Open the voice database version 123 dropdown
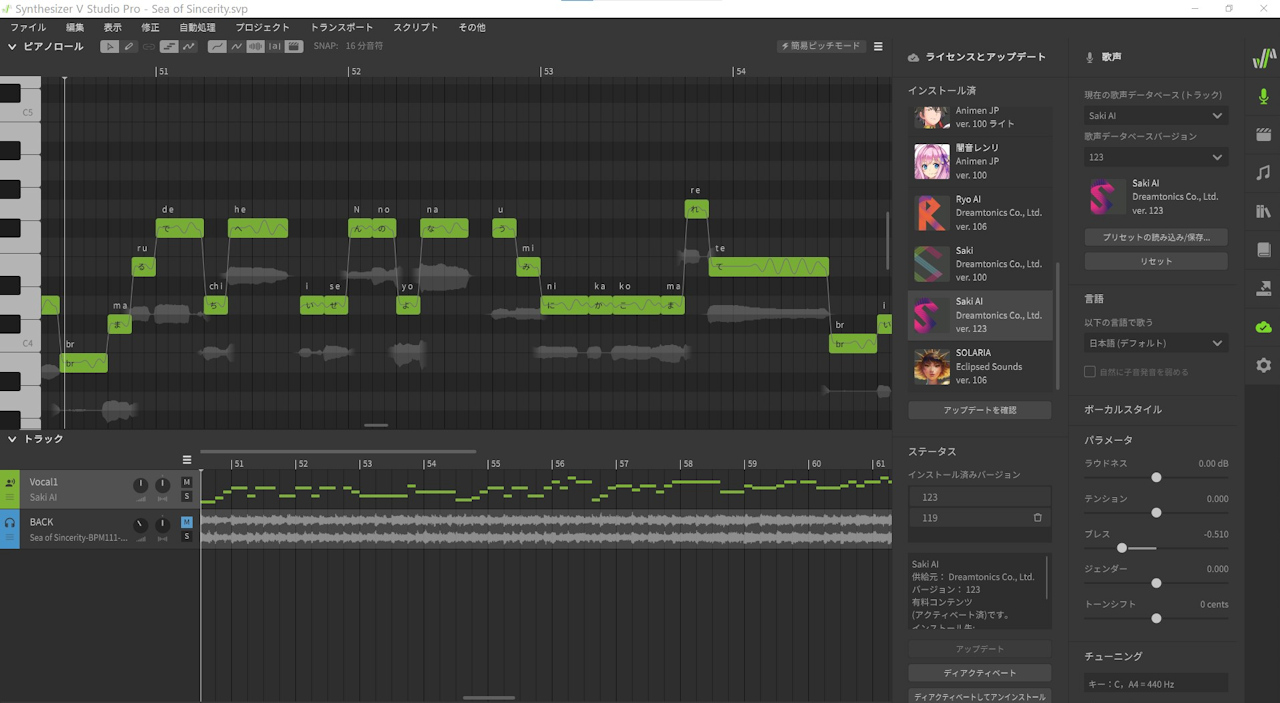 (1156, 157)
